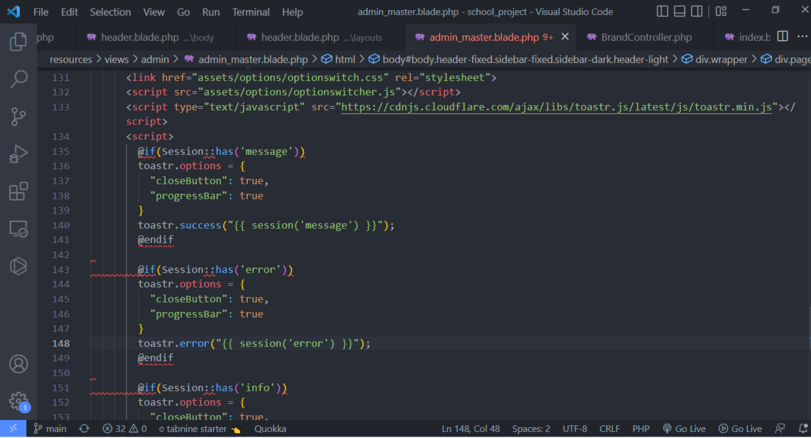The height and width of the screenshot is (438, 811).
Task: Open Run and Debug view
Action: 18,154
